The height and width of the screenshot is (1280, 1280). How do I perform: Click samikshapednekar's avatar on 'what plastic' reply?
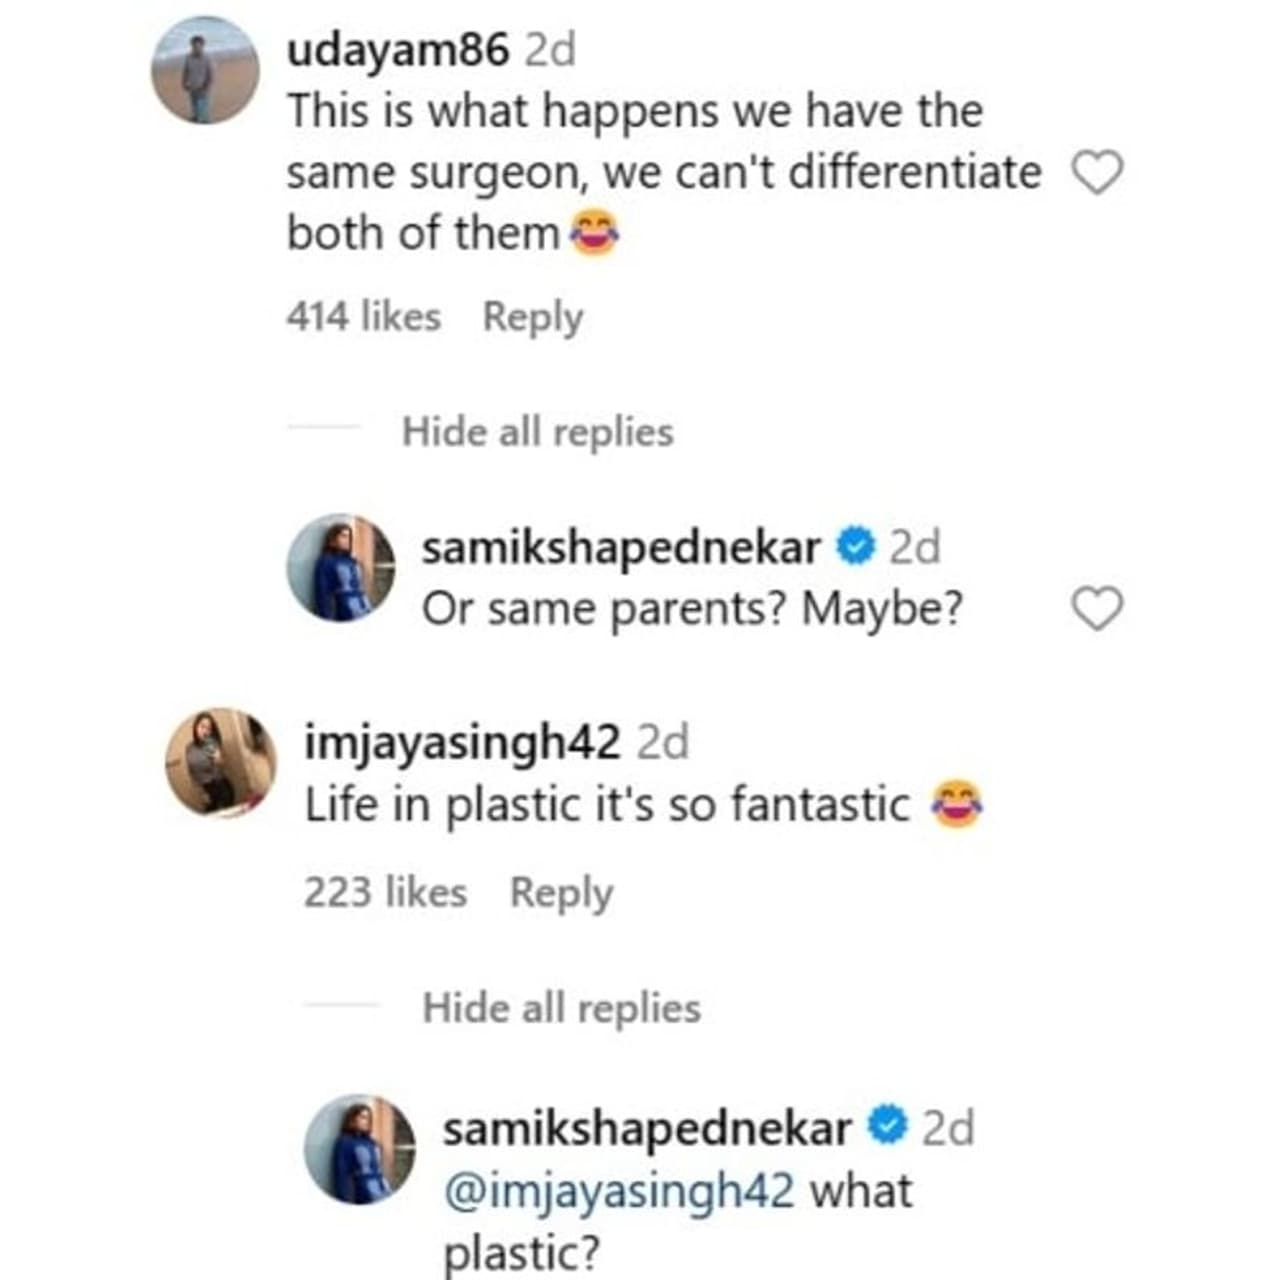click(359, 1149)
